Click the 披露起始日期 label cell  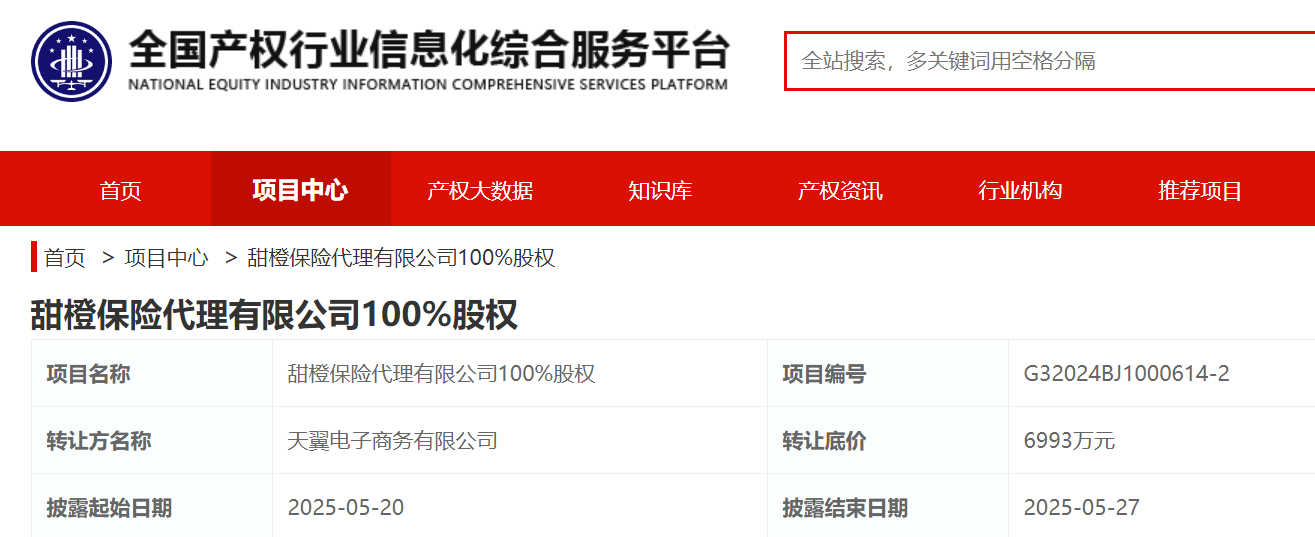[x=152, y=506]
